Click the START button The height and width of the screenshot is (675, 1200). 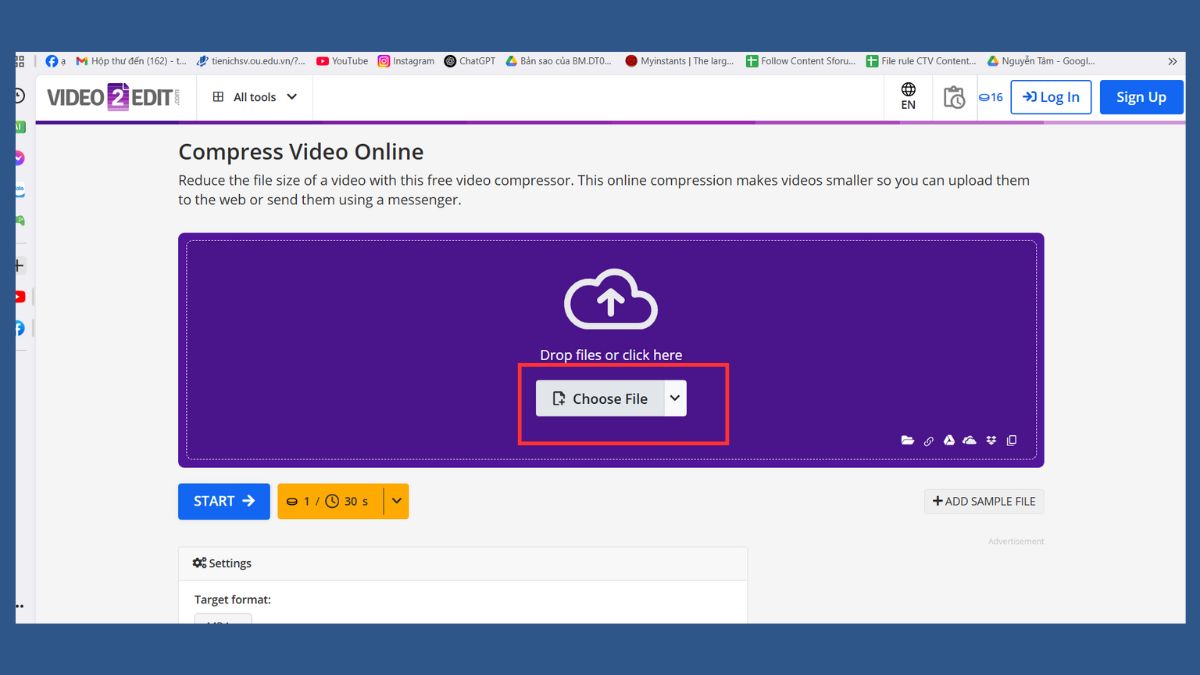click(x=224, y=501)
